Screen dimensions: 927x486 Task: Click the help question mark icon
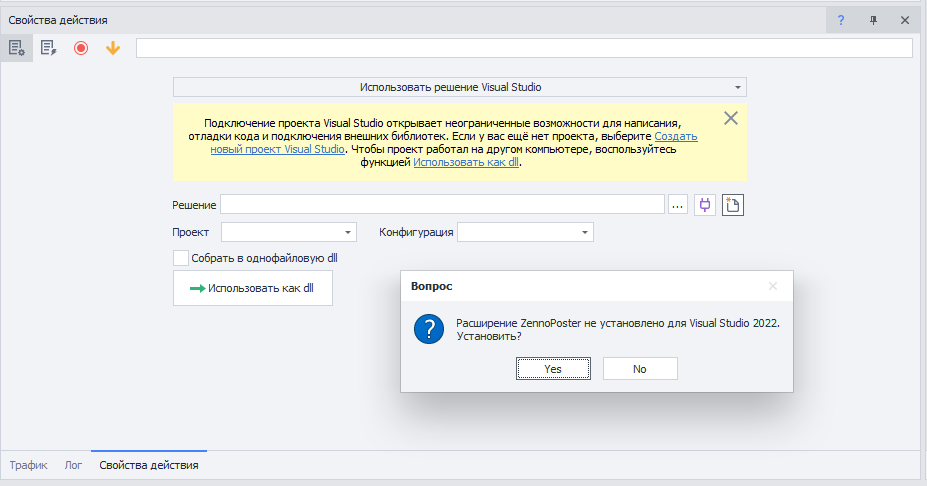point(841,20)
